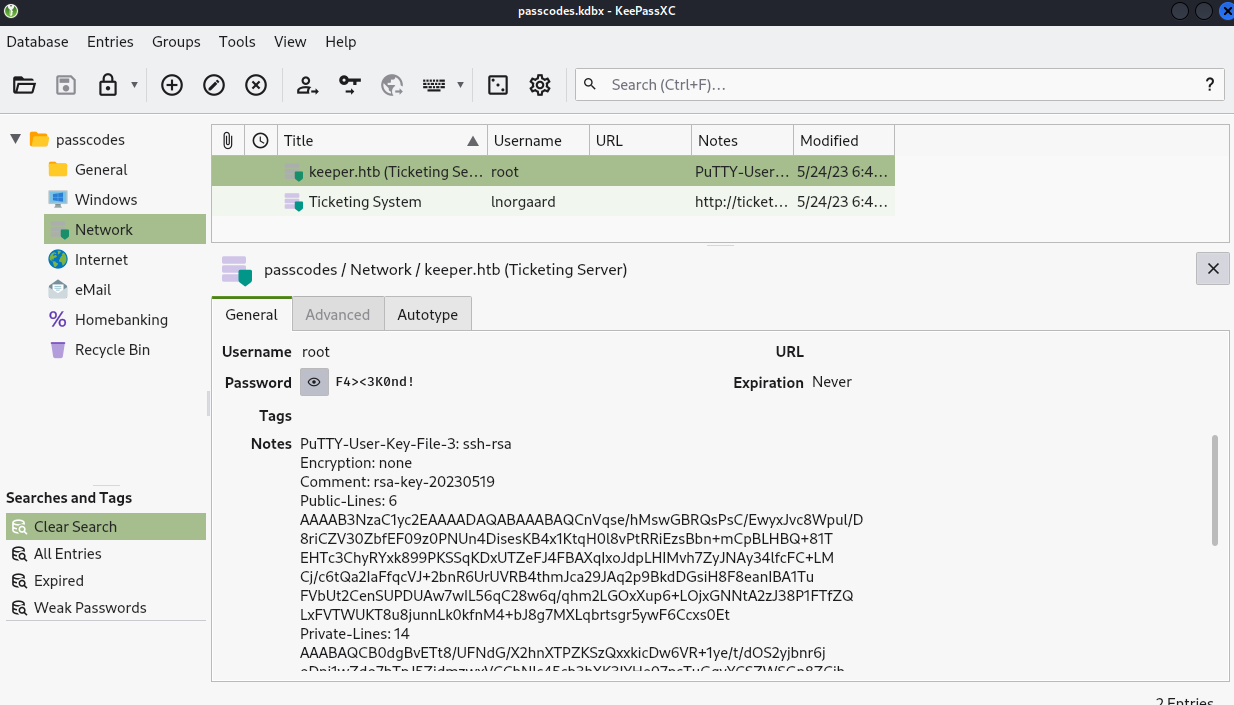This screenshot has width=1234, height=705.
Task: Open the Tools menu
Action: [x=237, y=42]
